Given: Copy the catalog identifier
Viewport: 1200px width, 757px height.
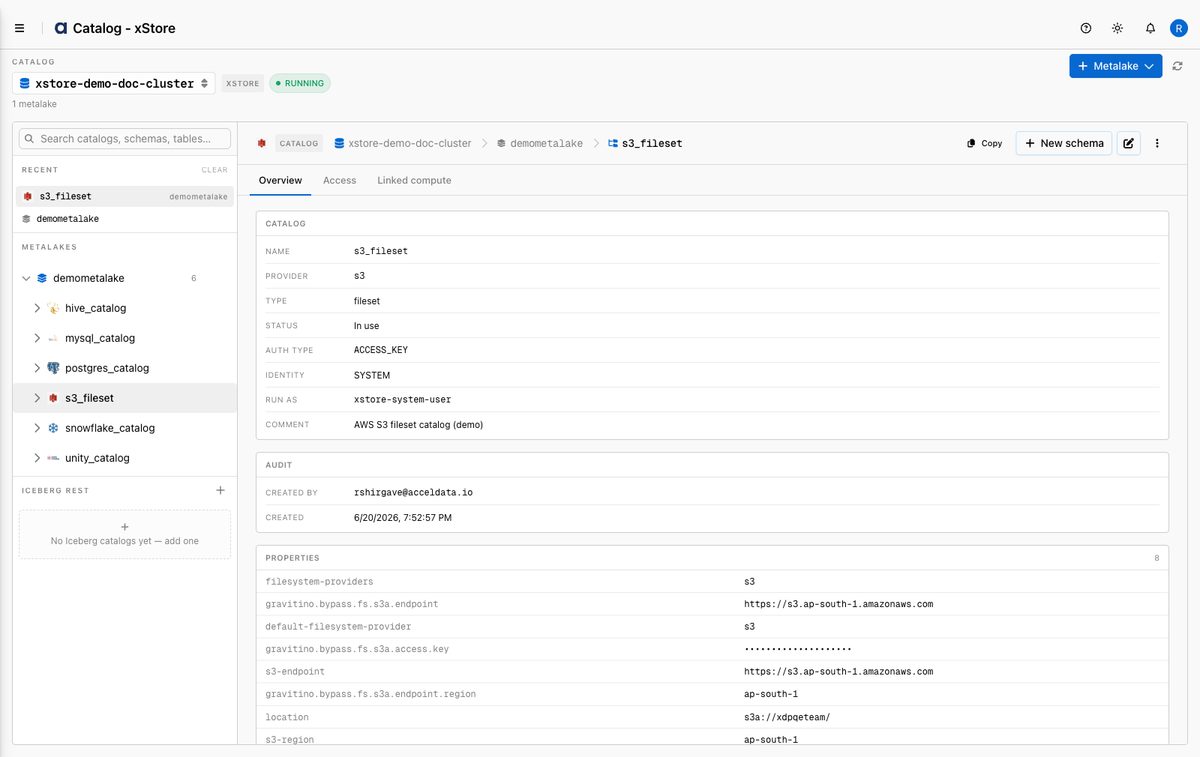Looking at the screenshot, I should pyautogui.click(x=985, y=143).
